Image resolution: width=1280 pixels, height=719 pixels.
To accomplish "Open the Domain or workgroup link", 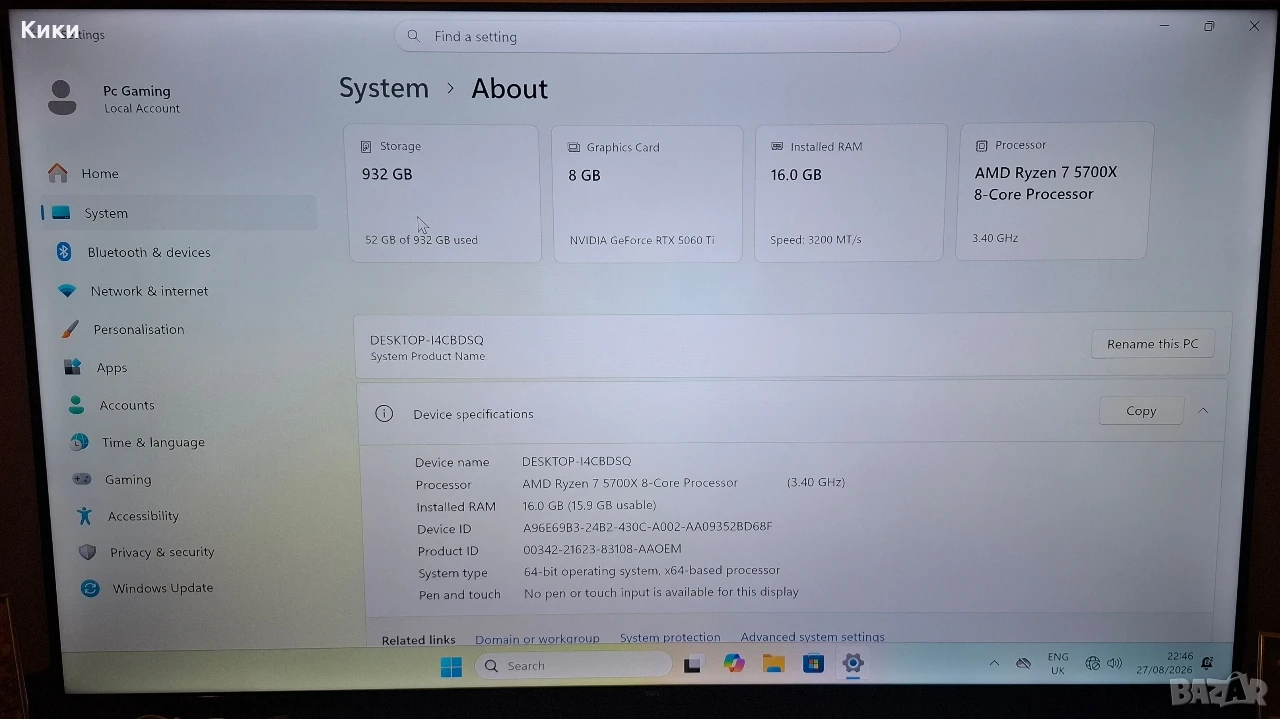I will (537, 638).
